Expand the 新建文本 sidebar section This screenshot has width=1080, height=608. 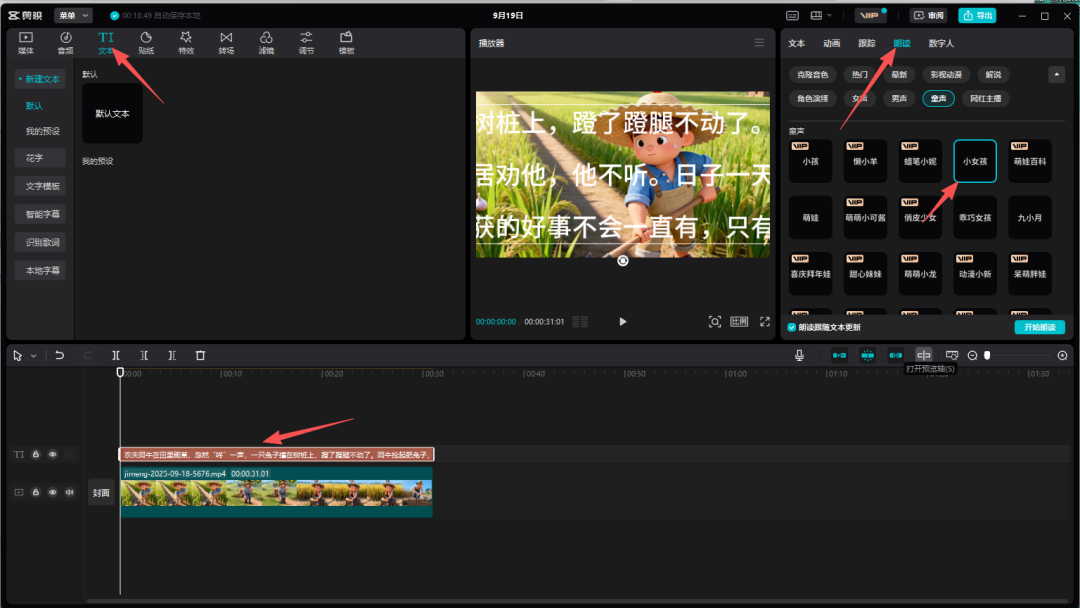[x=40, y=79]
